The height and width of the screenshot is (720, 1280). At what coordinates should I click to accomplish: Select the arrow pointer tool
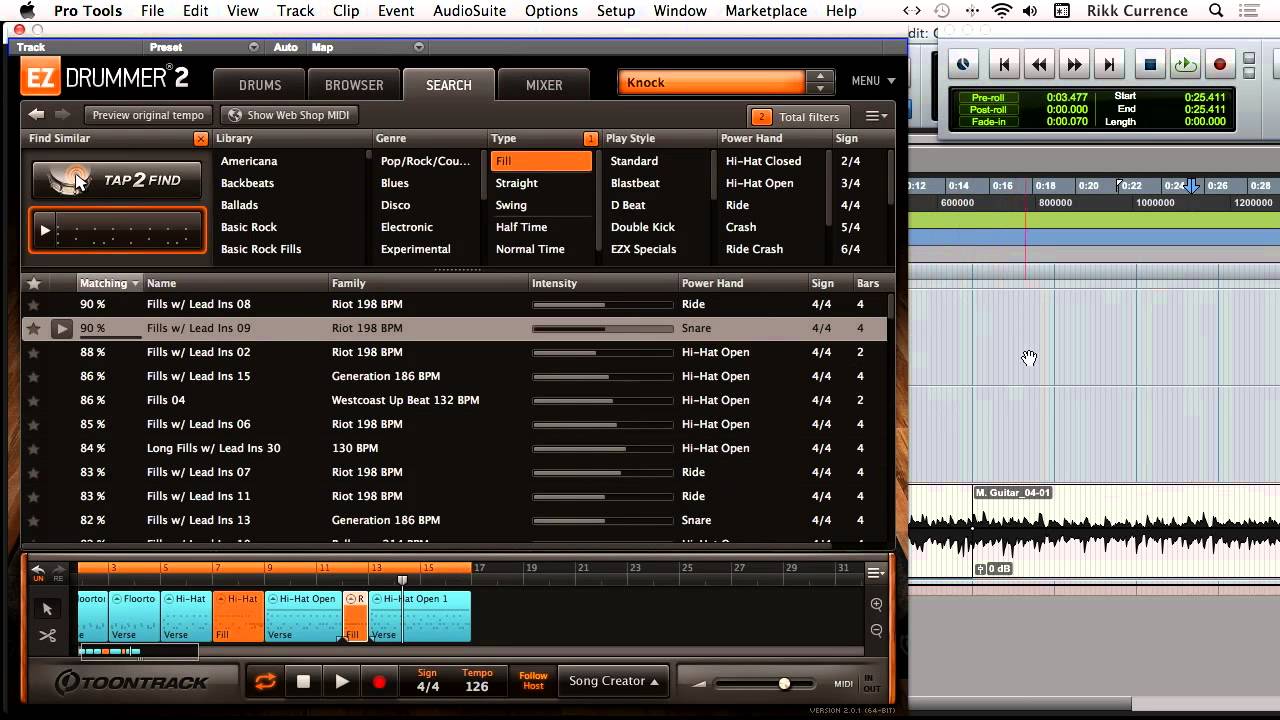[47, 609]
